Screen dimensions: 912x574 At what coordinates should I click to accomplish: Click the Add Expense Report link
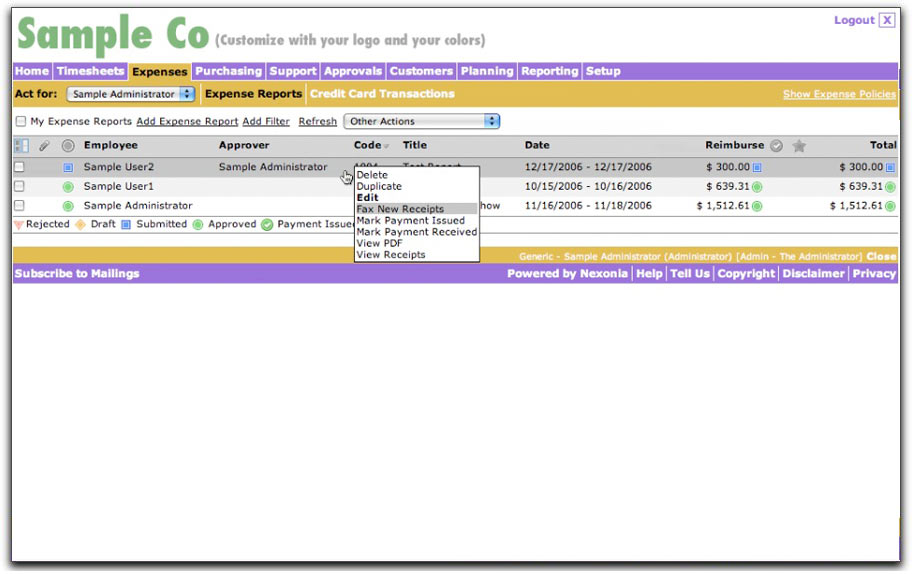(x=187, y=122)
